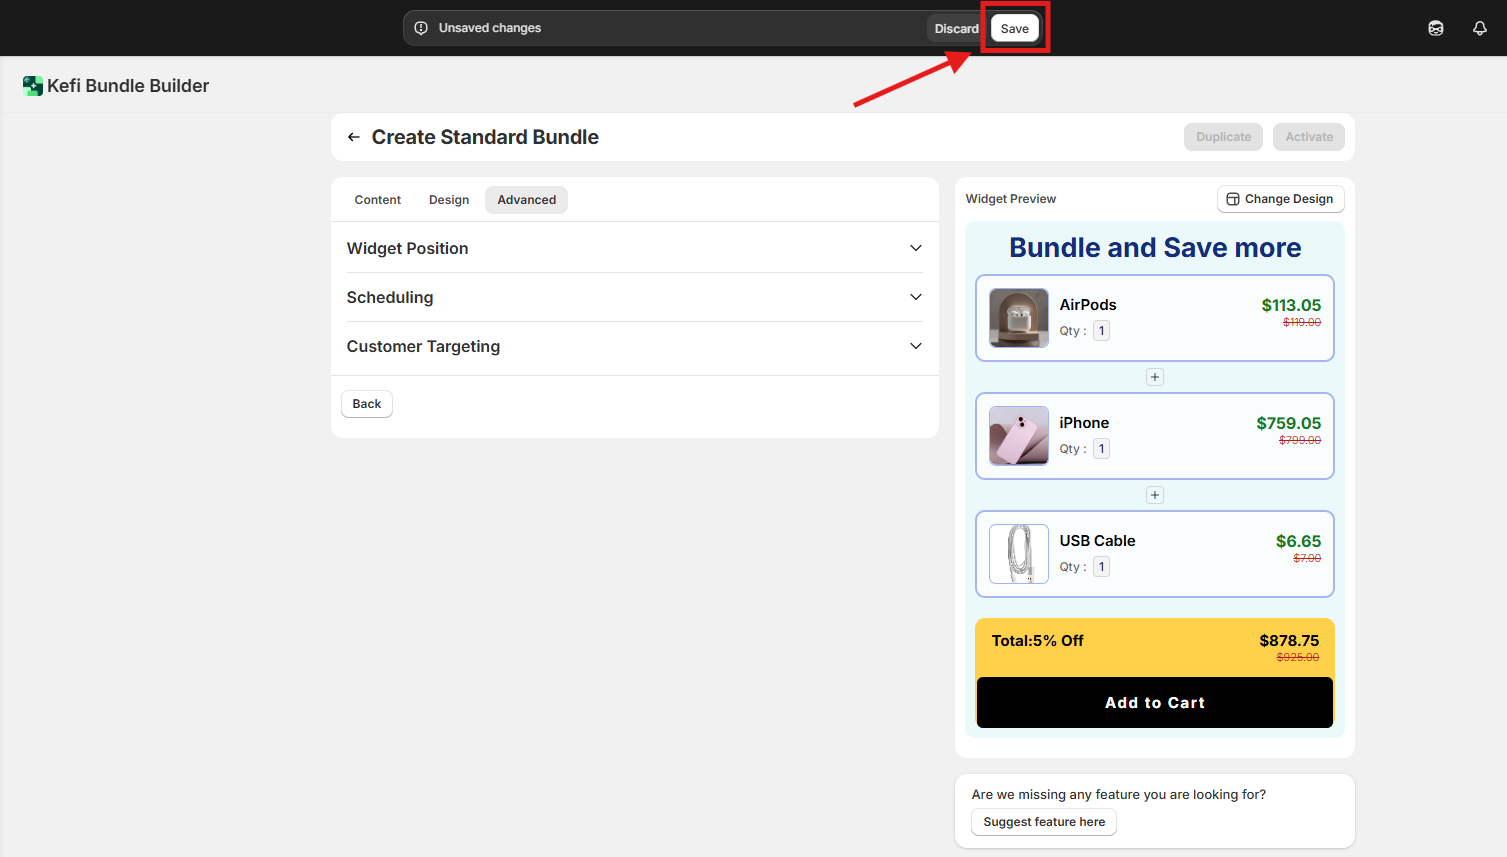The width and height of the screenshot is (1507, 857).
Task: Switch to the Design tab
Action: 449,200
